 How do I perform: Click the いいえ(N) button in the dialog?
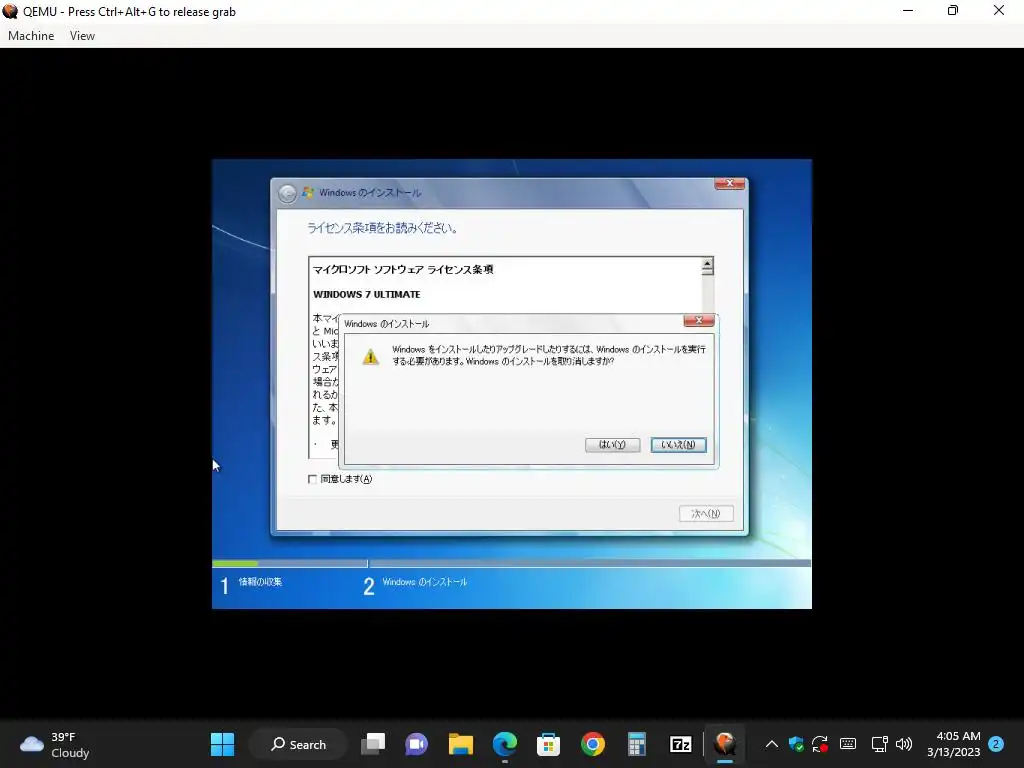tap(678, 445)
